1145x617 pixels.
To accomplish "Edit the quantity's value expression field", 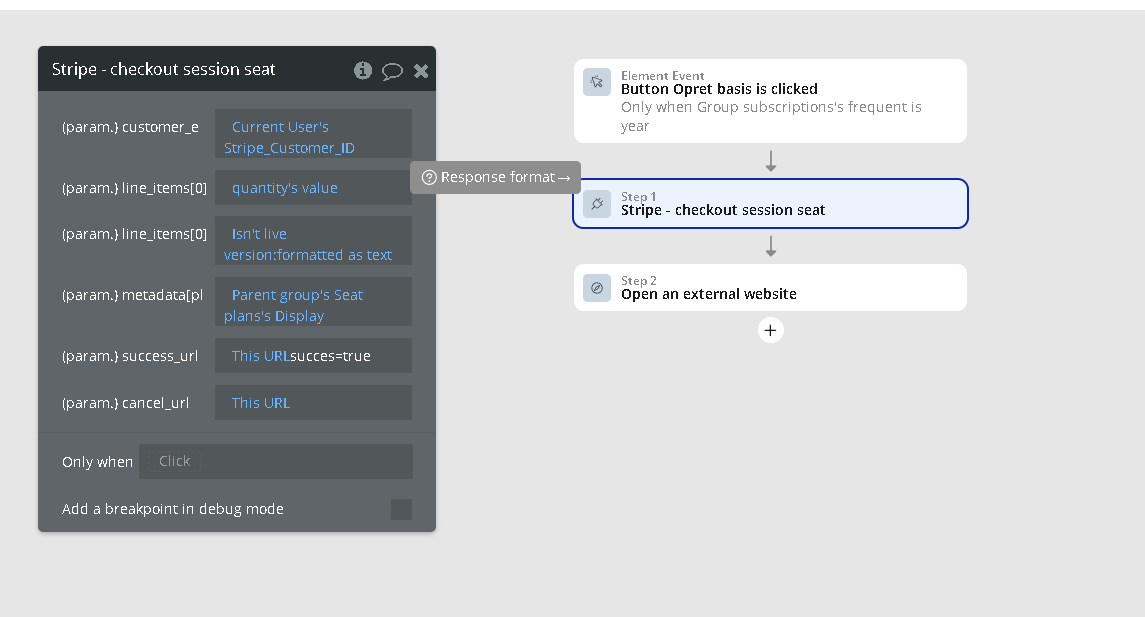I will 313,188.
